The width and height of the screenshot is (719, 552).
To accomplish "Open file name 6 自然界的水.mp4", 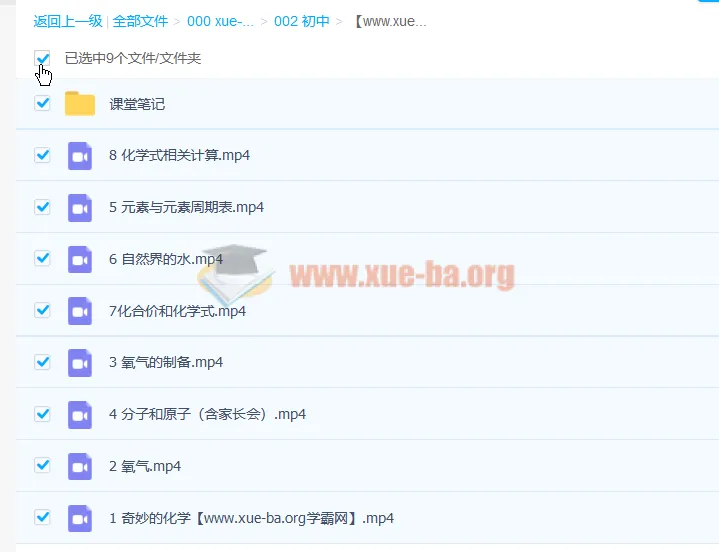I will (166, 259).
